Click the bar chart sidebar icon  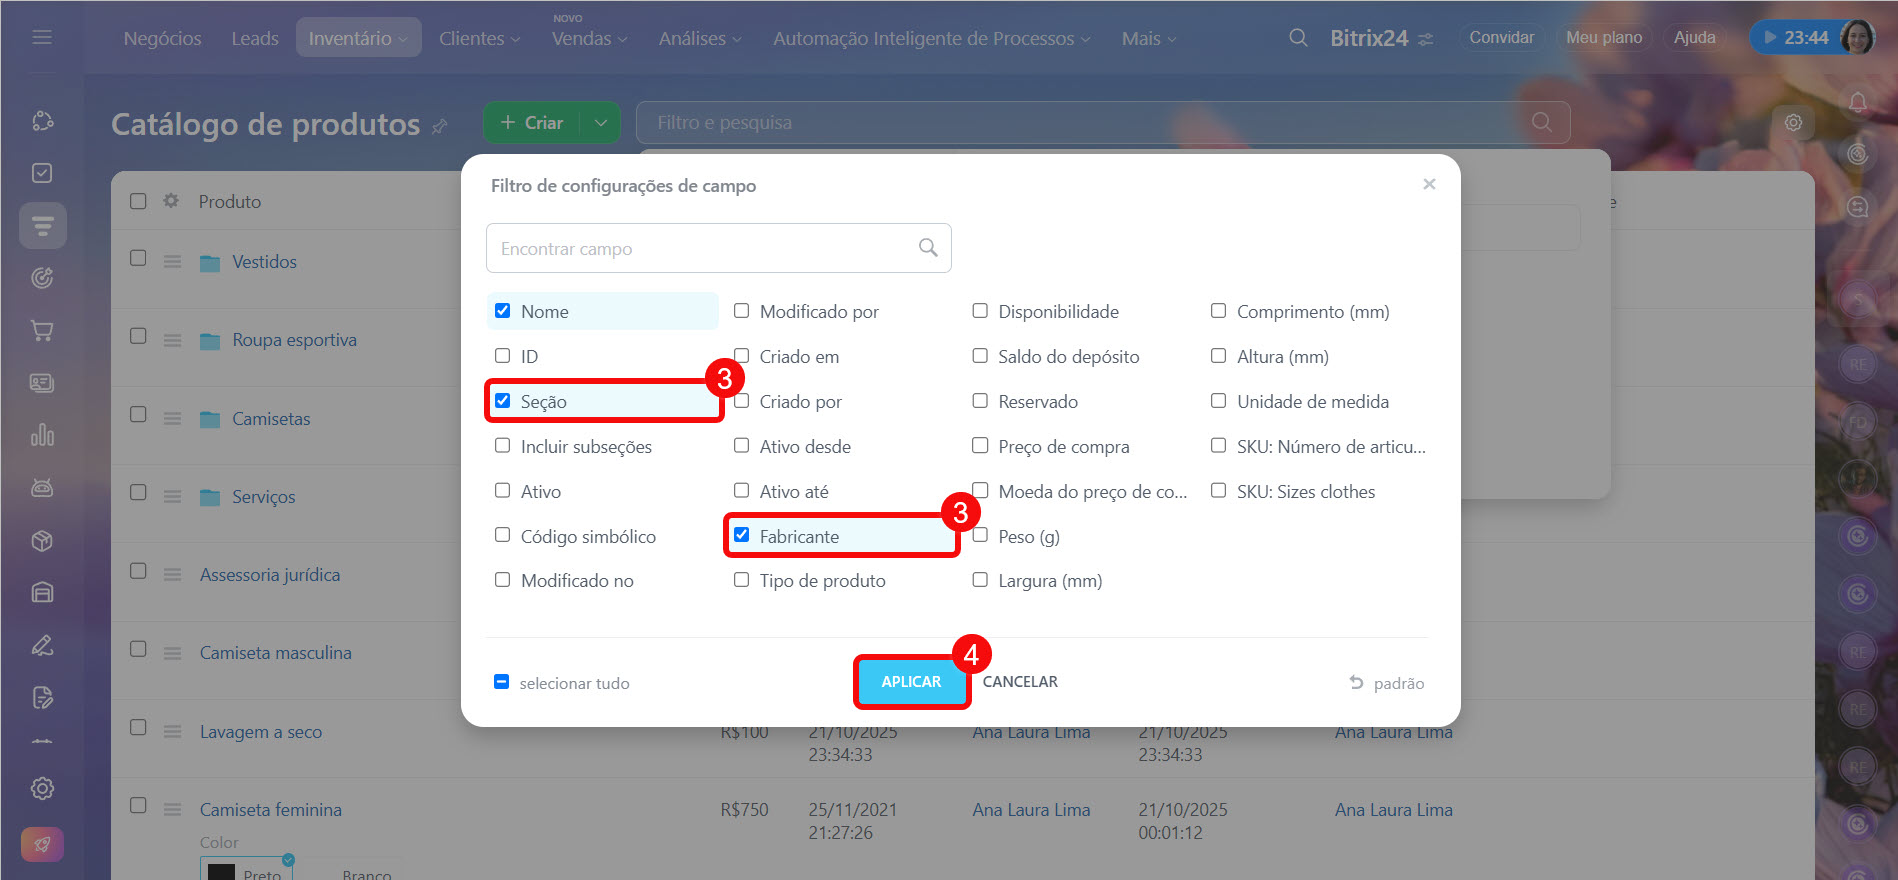[42, 435]
